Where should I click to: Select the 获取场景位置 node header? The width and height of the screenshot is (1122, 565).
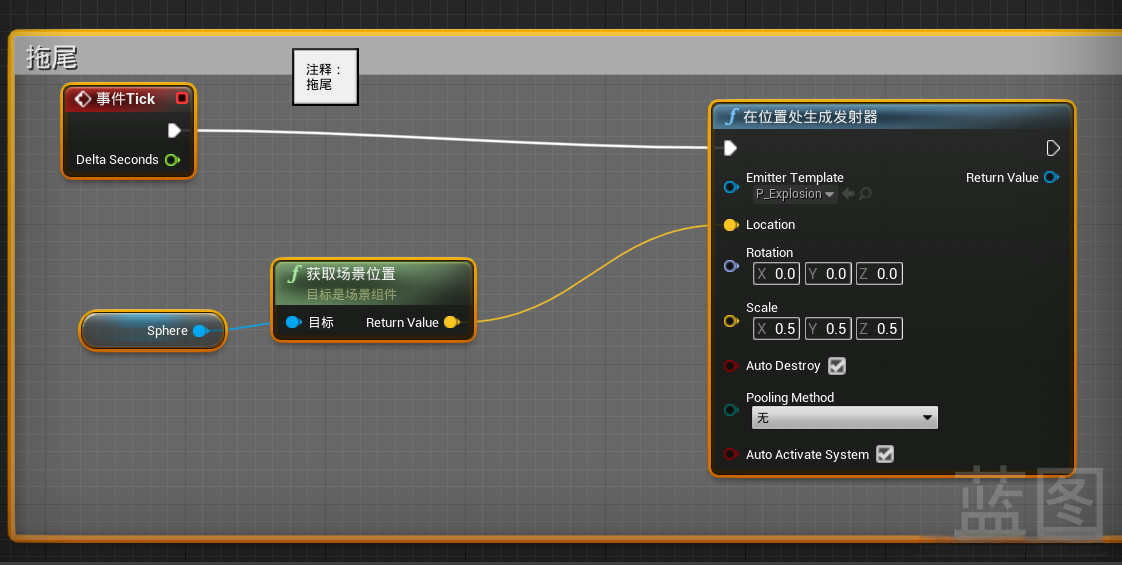pyautogui.click(x=373, y=282)
